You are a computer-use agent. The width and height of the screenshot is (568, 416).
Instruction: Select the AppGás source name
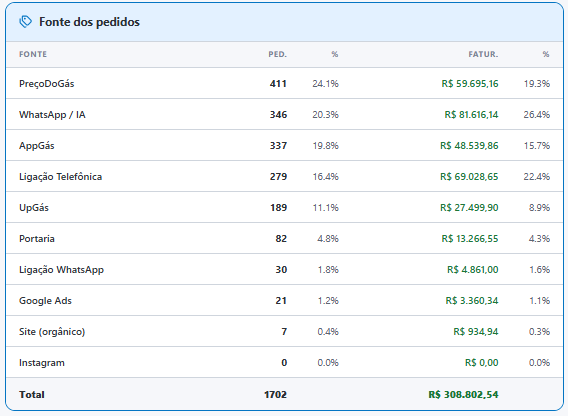pyautogui.click(x=37, y=146)
